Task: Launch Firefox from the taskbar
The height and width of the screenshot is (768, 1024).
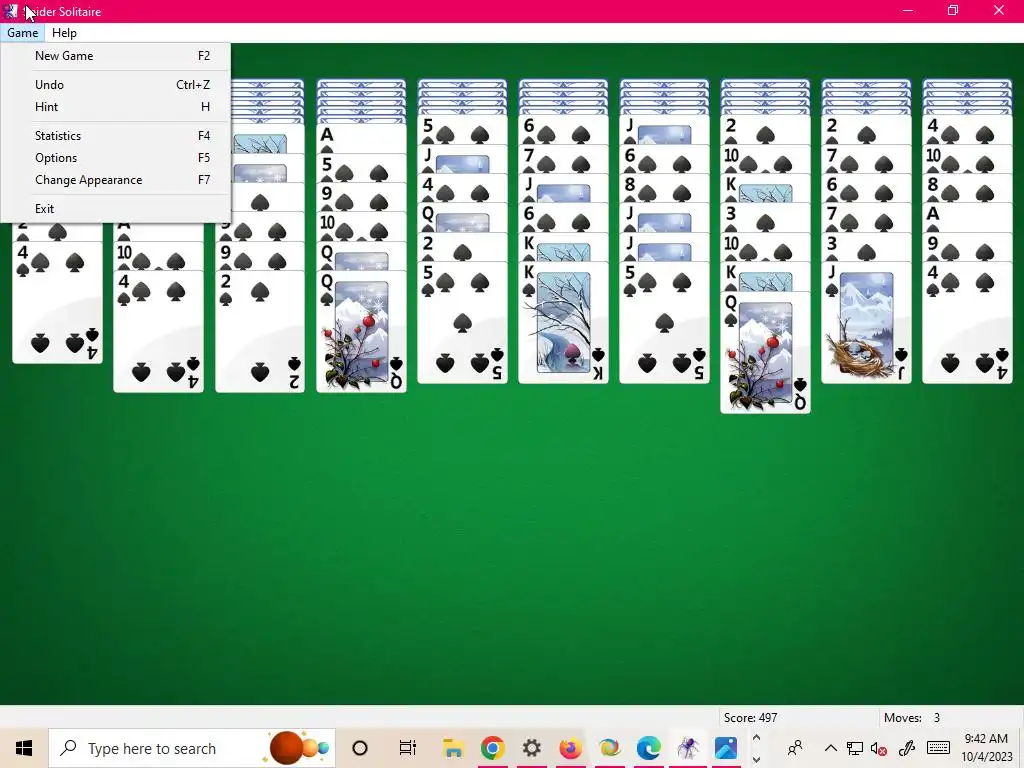Action: point(570,748)
